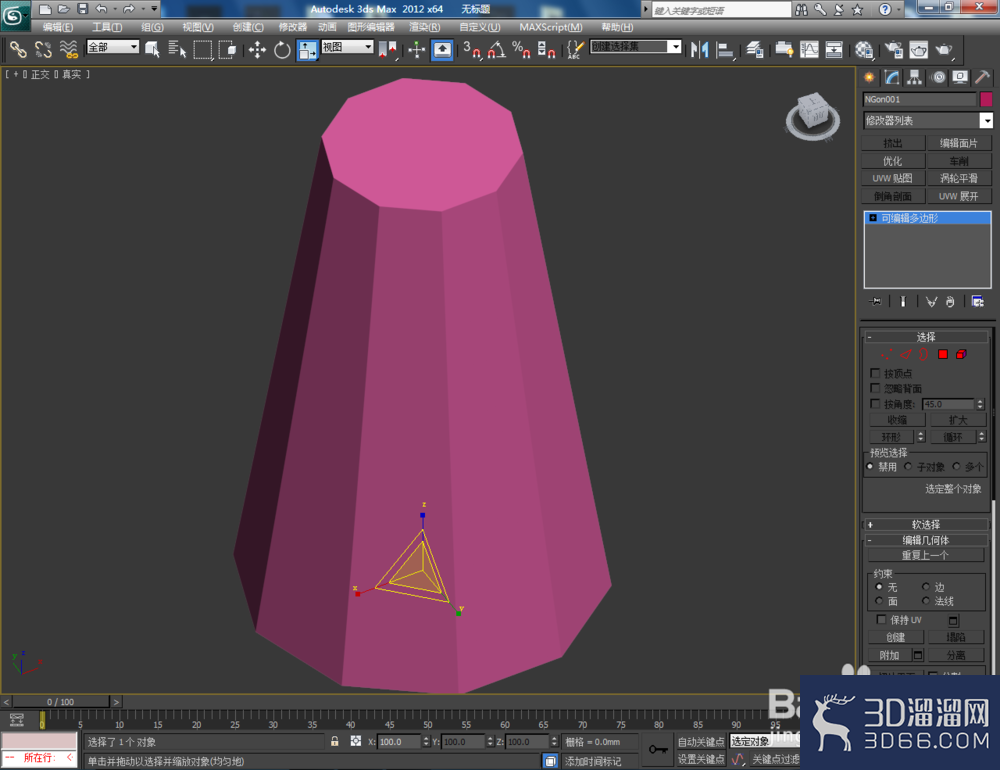Open the Hierarchy command panel tab
The image size is (1000, 770).
pyautogui.click(x=915, y=77)
